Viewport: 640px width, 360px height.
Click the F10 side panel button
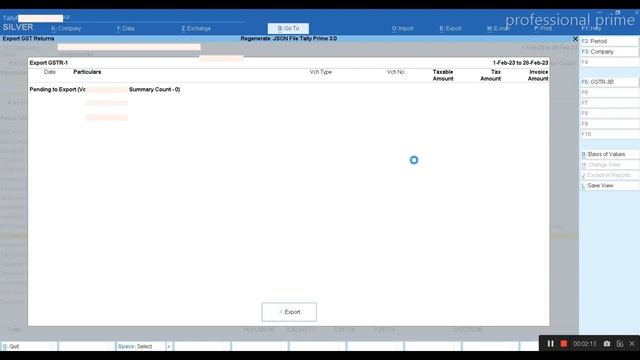(609, 134)
